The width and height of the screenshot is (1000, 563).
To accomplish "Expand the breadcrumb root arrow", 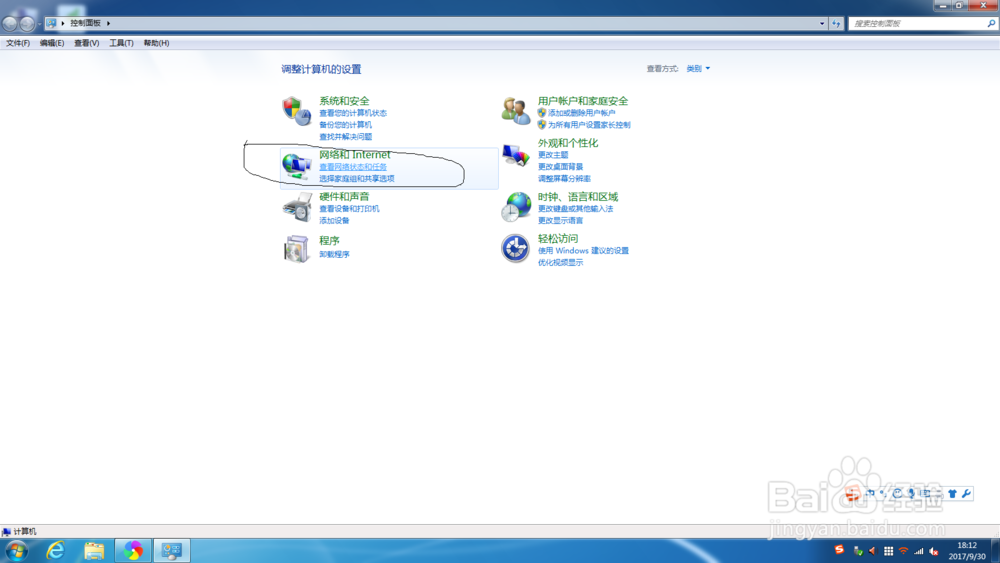I will click(x=62, y=23).
